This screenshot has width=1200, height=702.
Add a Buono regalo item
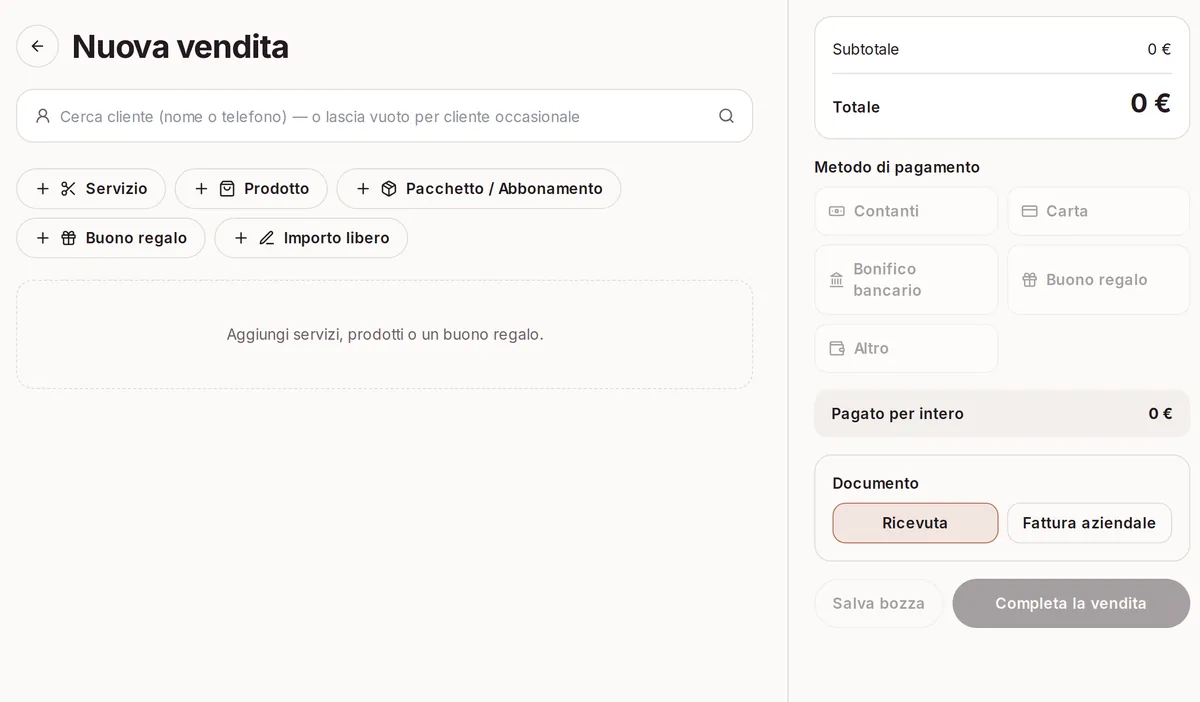click(111, 238)
